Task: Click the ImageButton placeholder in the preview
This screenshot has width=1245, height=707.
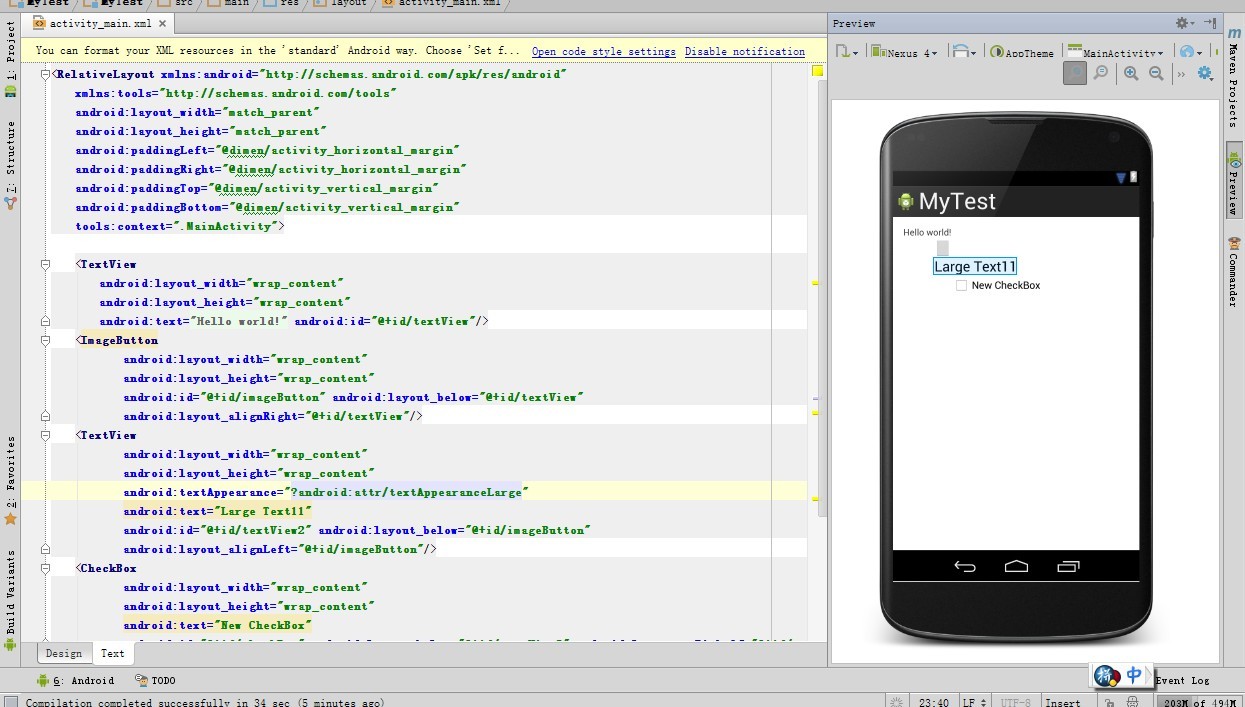Action: click(942, 248)
